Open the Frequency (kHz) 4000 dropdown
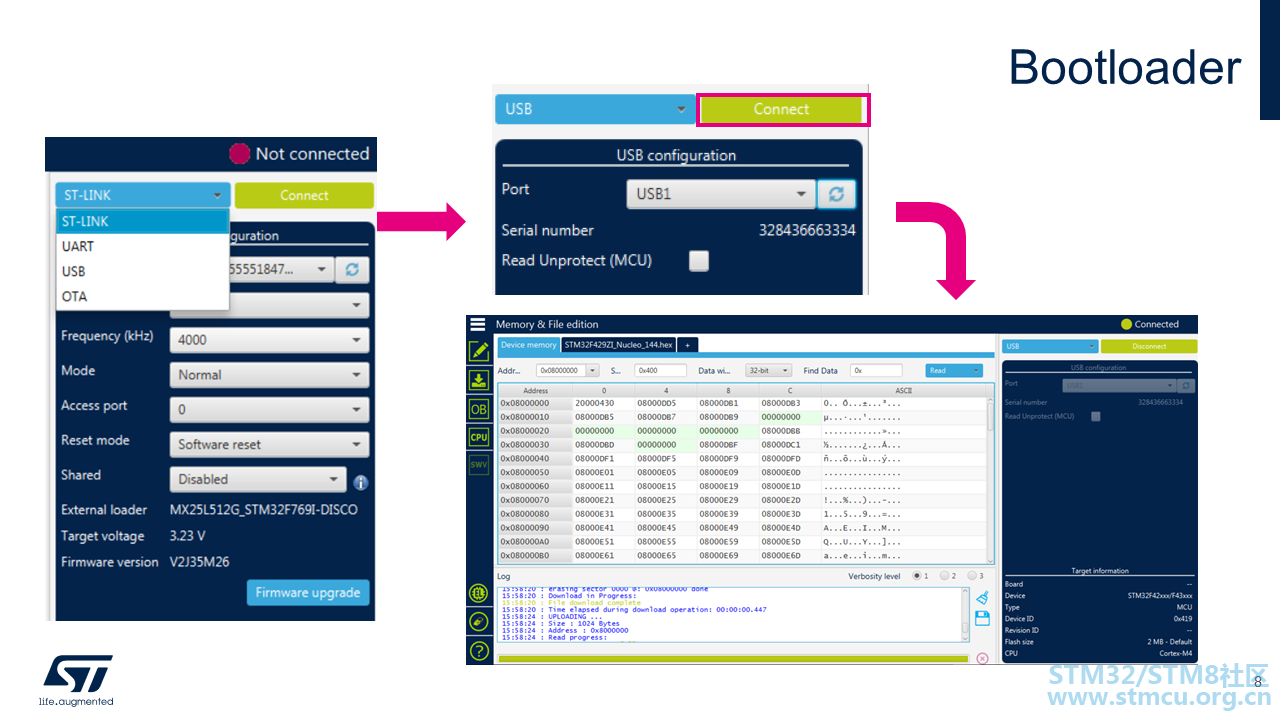 [269, 340]
